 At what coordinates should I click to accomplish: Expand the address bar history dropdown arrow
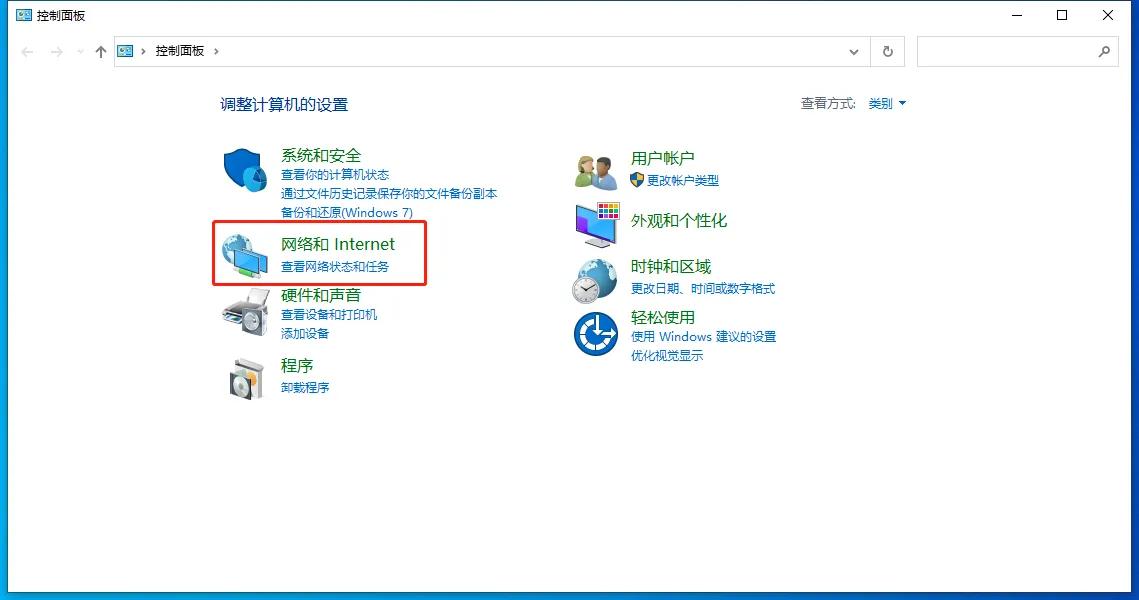853,51
